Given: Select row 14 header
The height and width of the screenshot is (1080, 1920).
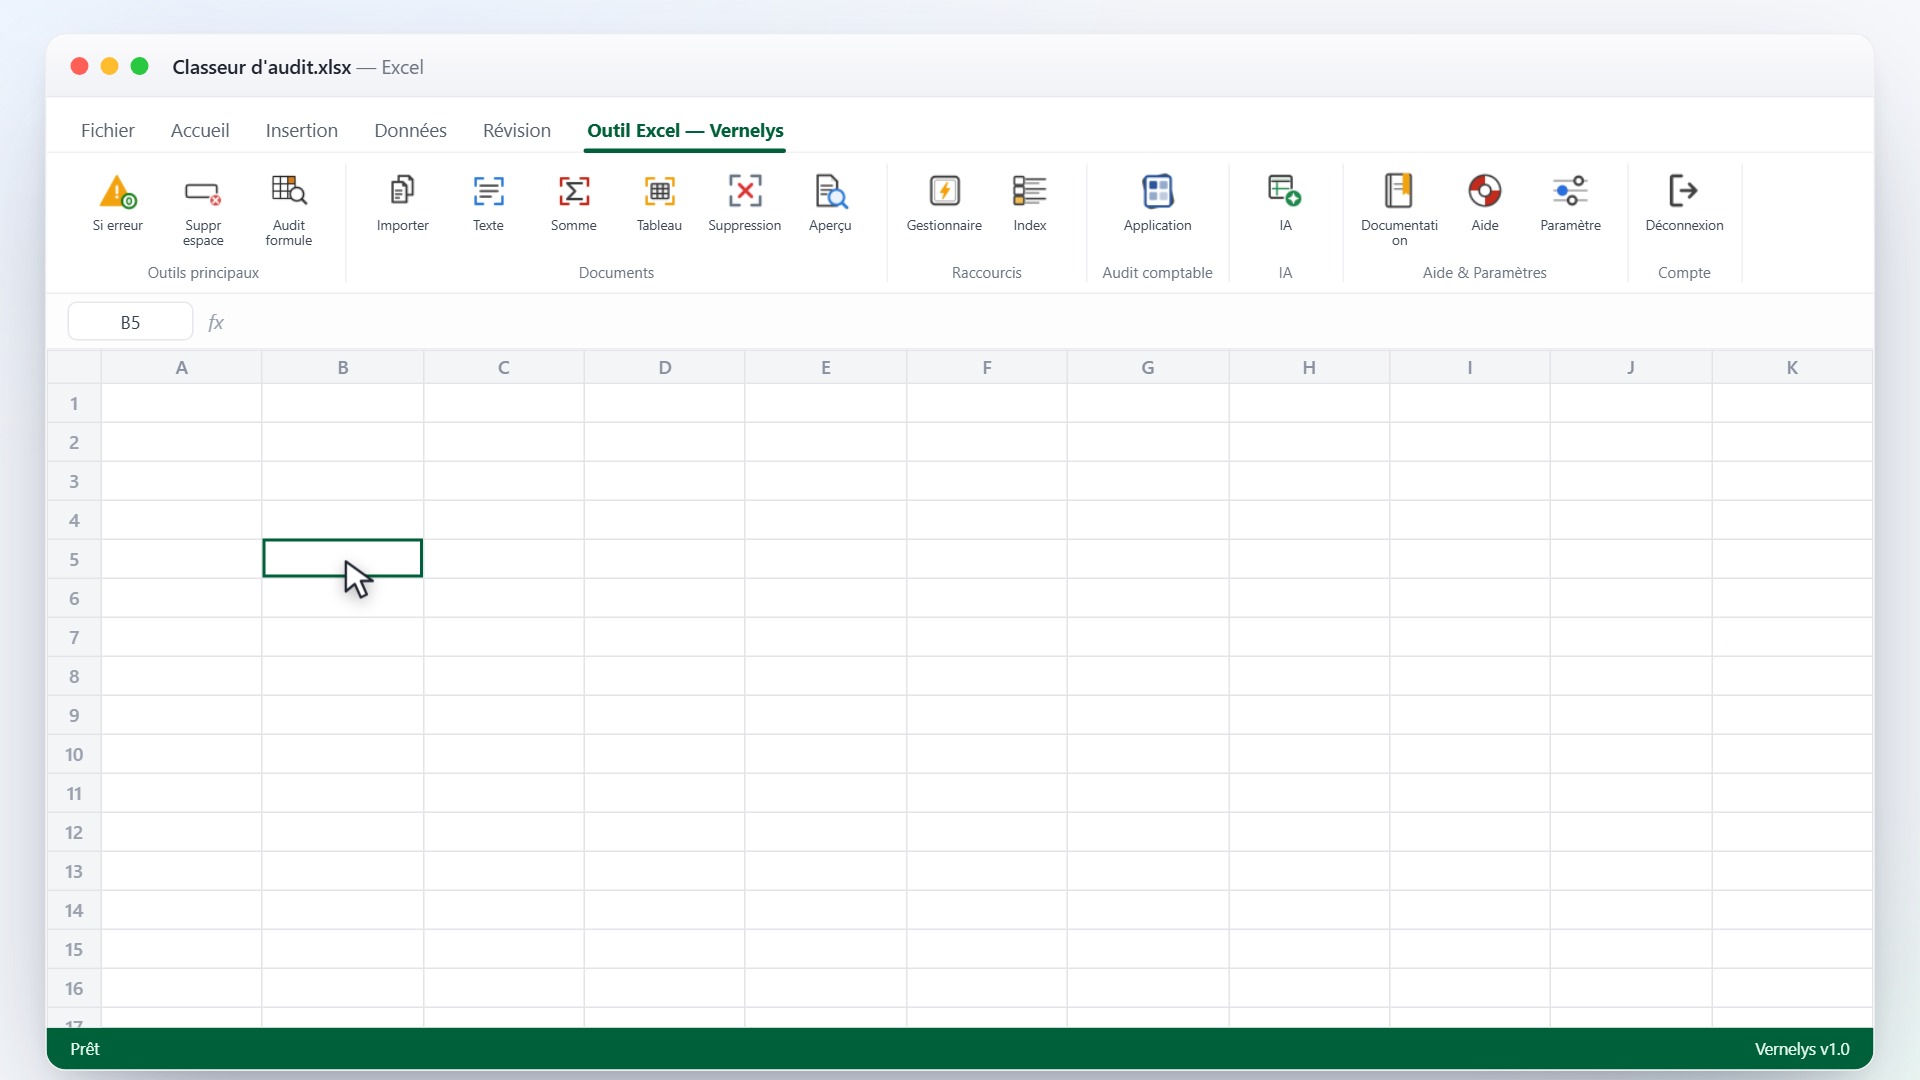Looking at the screenshot, I should (x=74, y=911).
